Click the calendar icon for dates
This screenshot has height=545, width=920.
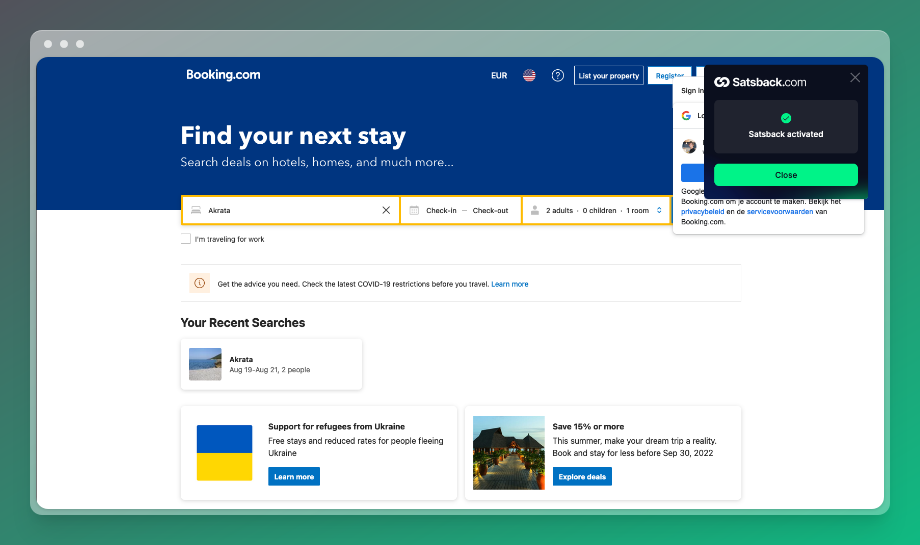click(414, 210)
